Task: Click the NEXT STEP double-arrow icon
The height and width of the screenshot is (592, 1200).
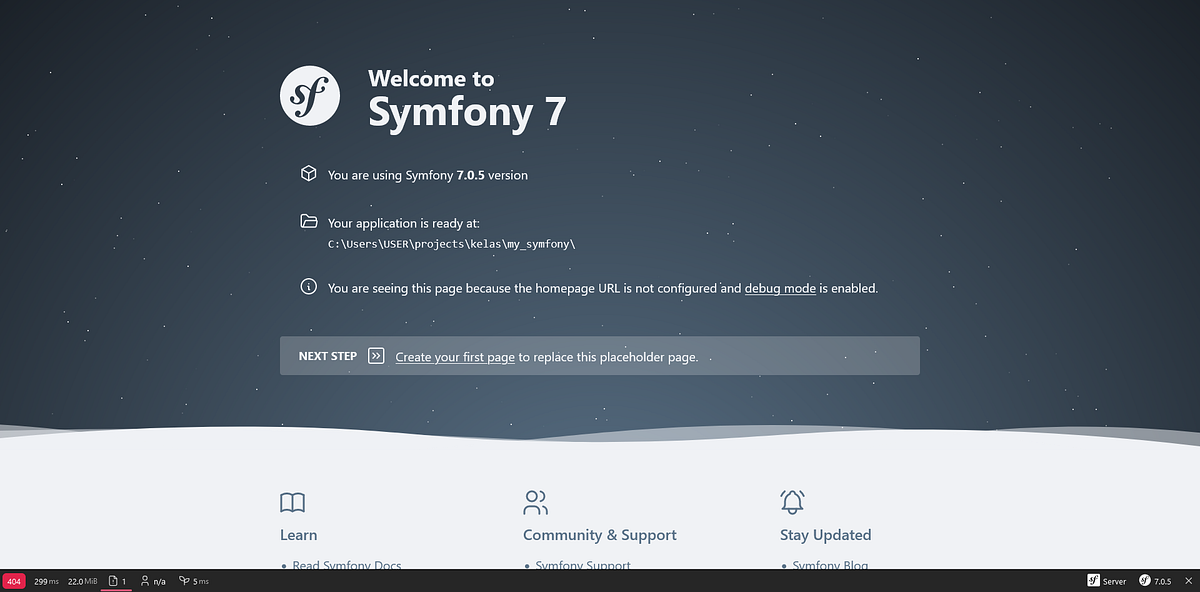Action: coord(376,355)
